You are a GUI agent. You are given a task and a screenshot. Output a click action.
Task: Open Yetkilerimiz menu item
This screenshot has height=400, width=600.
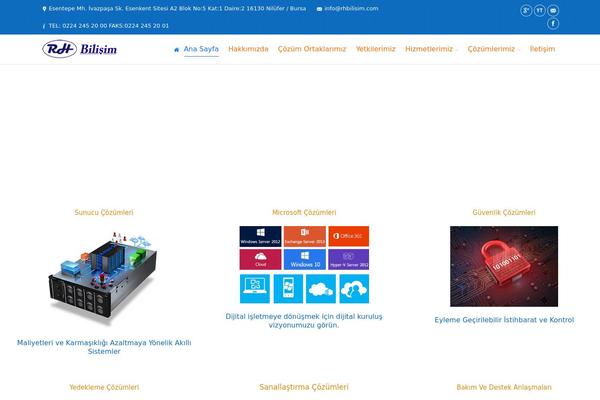pyautogui.click(x=375, y=49)
